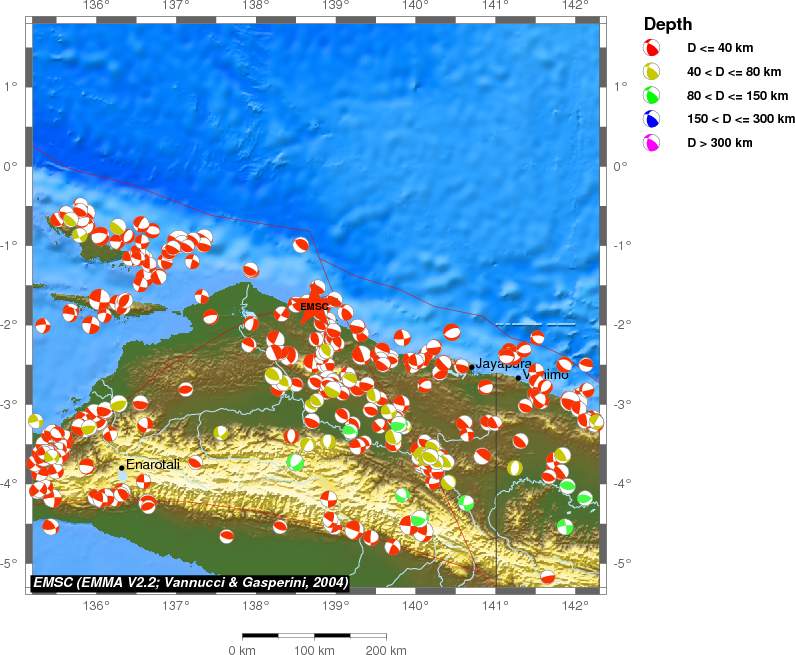
Task: Click the red EMSC star epicenter marker
Action: coord(314,306)
